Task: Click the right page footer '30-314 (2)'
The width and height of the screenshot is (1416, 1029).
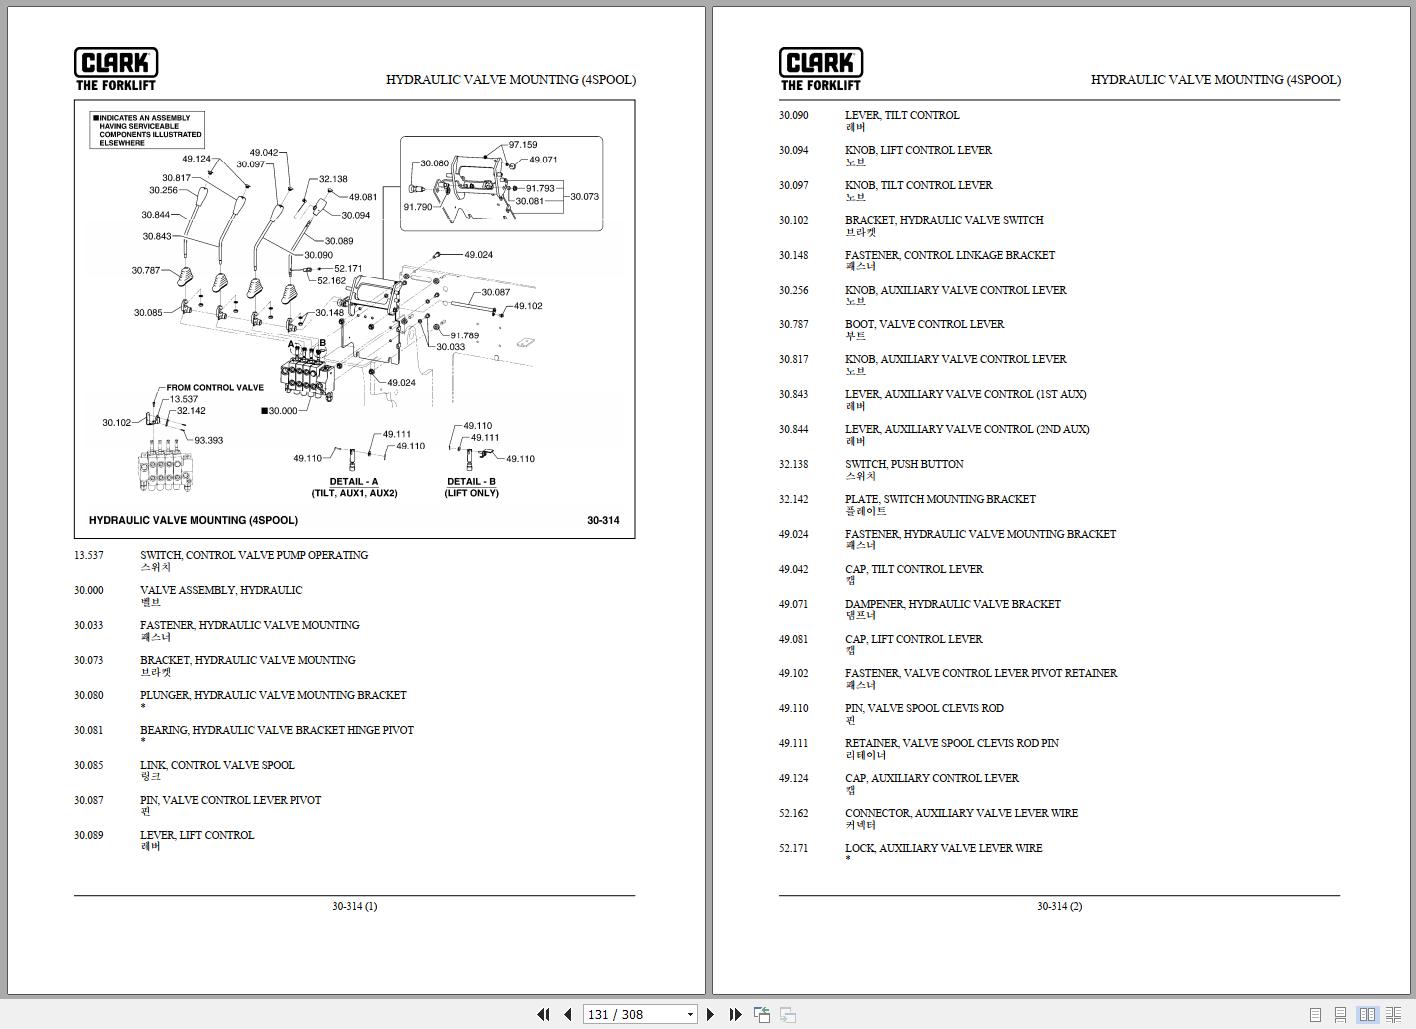Action: pos(1059,906)
